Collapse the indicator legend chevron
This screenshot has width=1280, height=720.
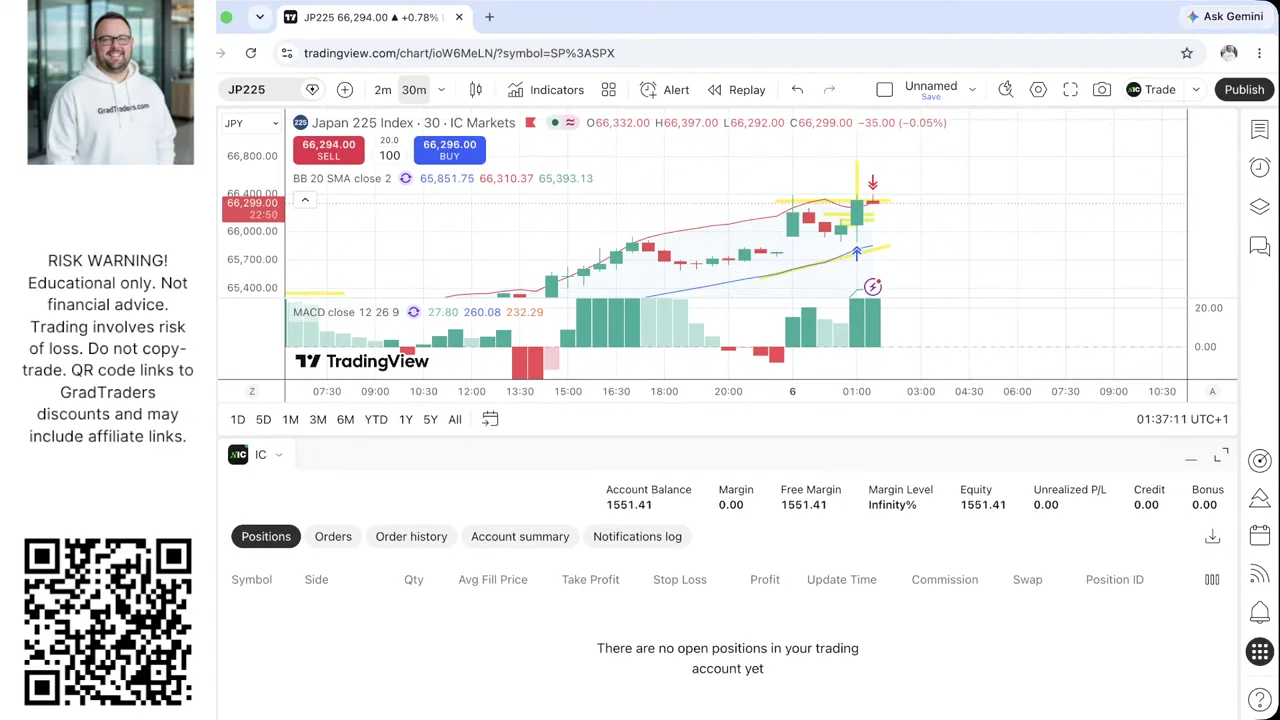coord(305,200)
